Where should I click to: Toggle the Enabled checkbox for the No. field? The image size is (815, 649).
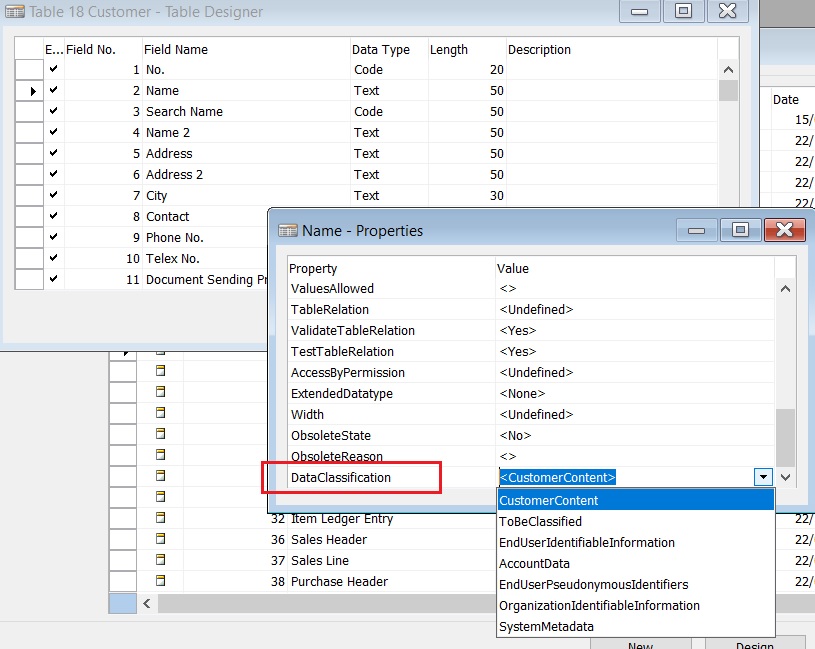click(x=55, y=69)
